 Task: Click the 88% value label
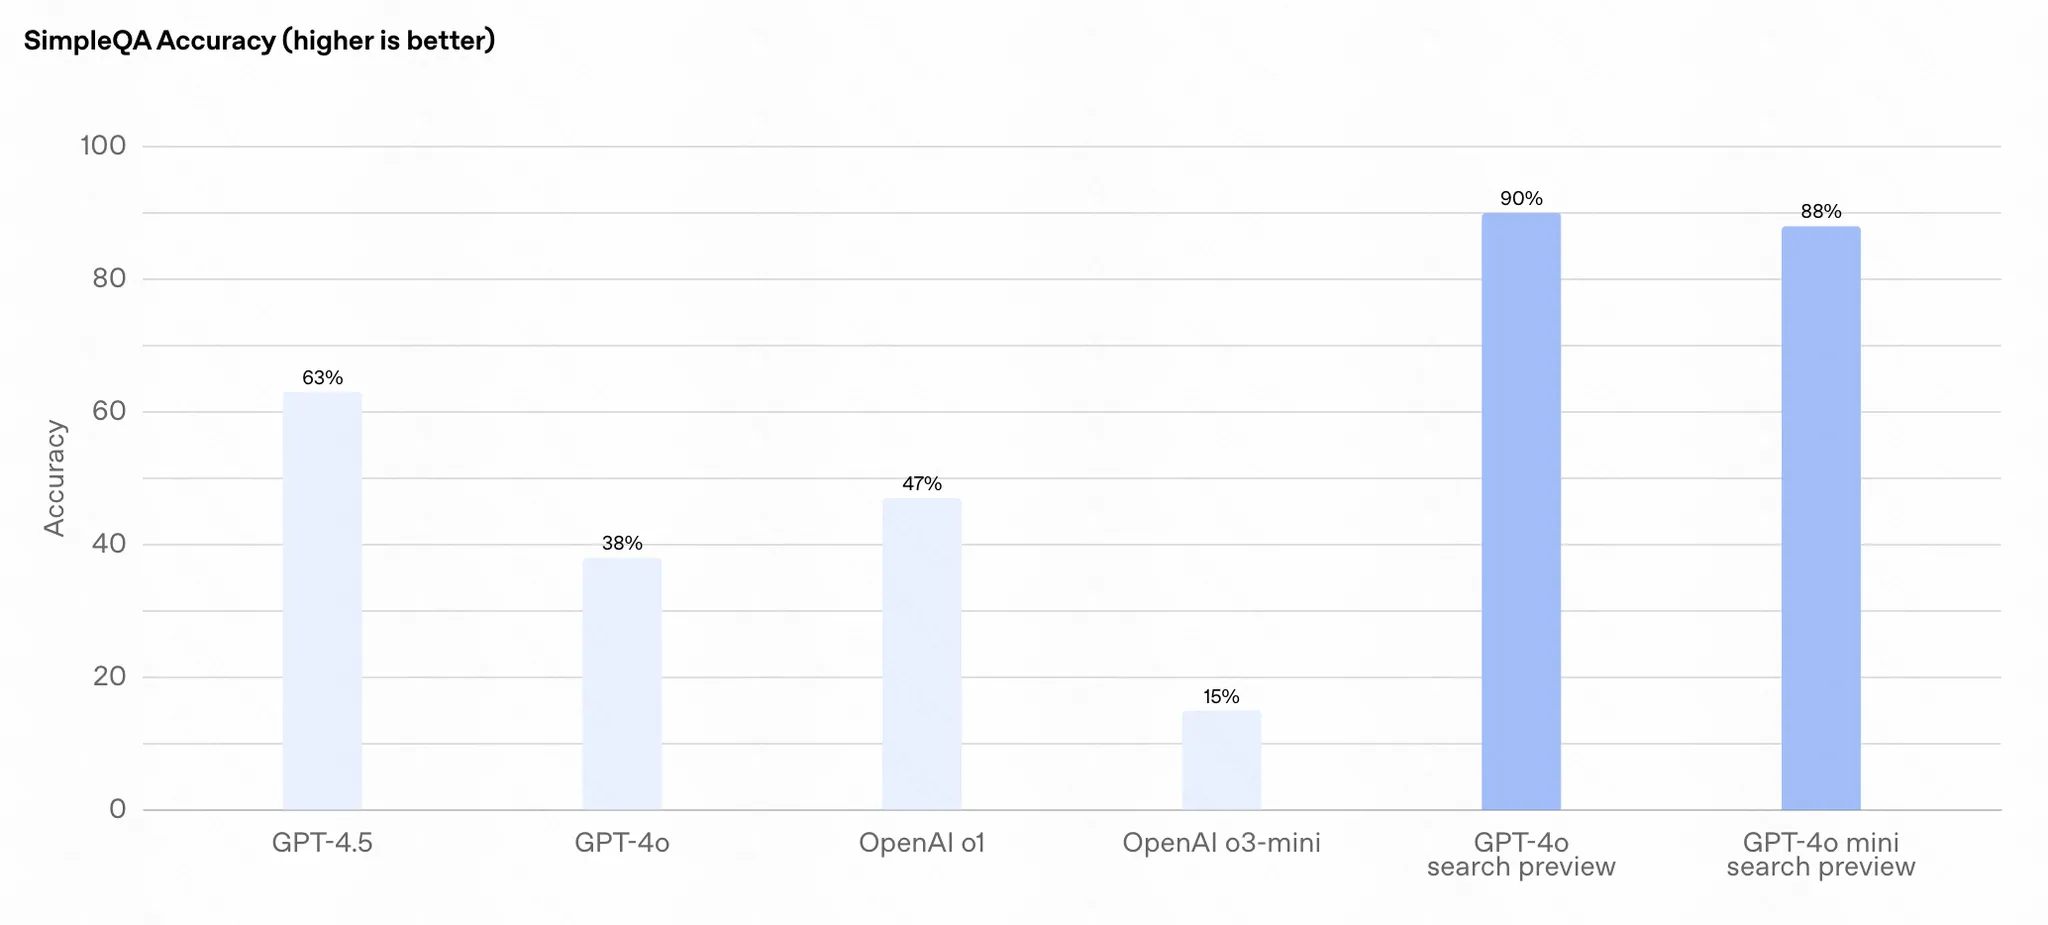coord(1821,211)
